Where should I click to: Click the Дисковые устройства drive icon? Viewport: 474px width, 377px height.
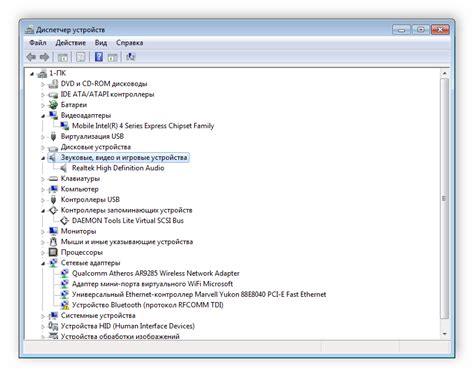tap(53, 147)
